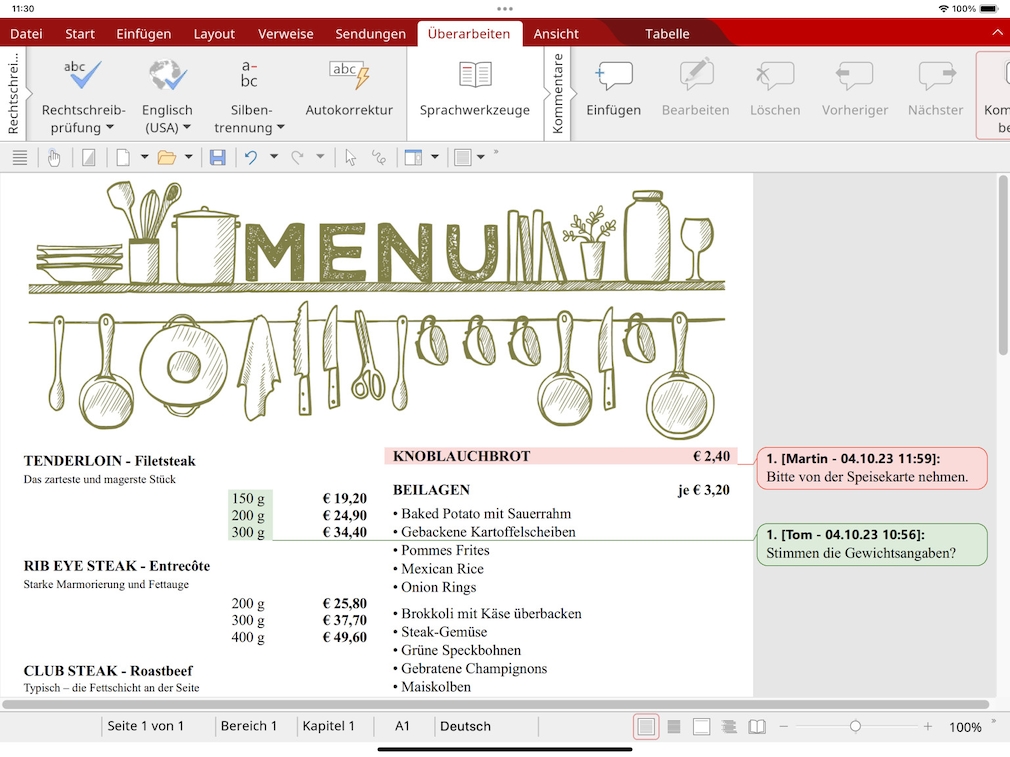
Task: Select the hand touch-mode tool
Action: tap(54, 157)
